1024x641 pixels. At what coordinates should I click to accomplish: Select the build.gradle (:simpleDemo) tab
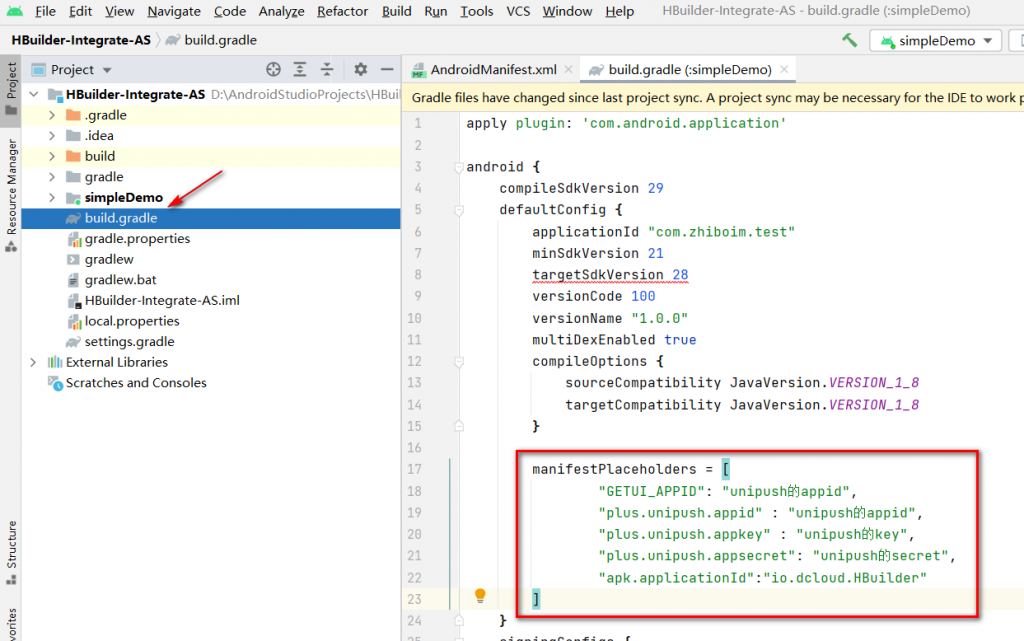point(688,69)
